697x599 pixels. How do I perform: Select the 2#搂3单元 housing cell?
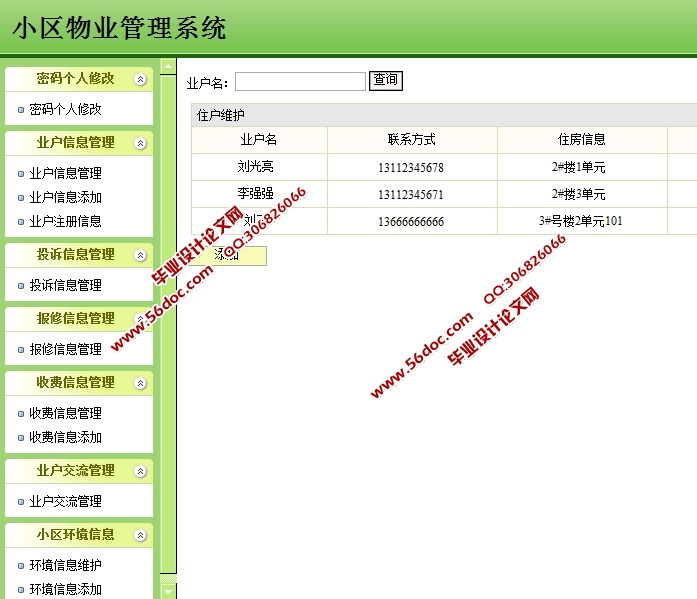pyautogui.click(x=582, y=194)
